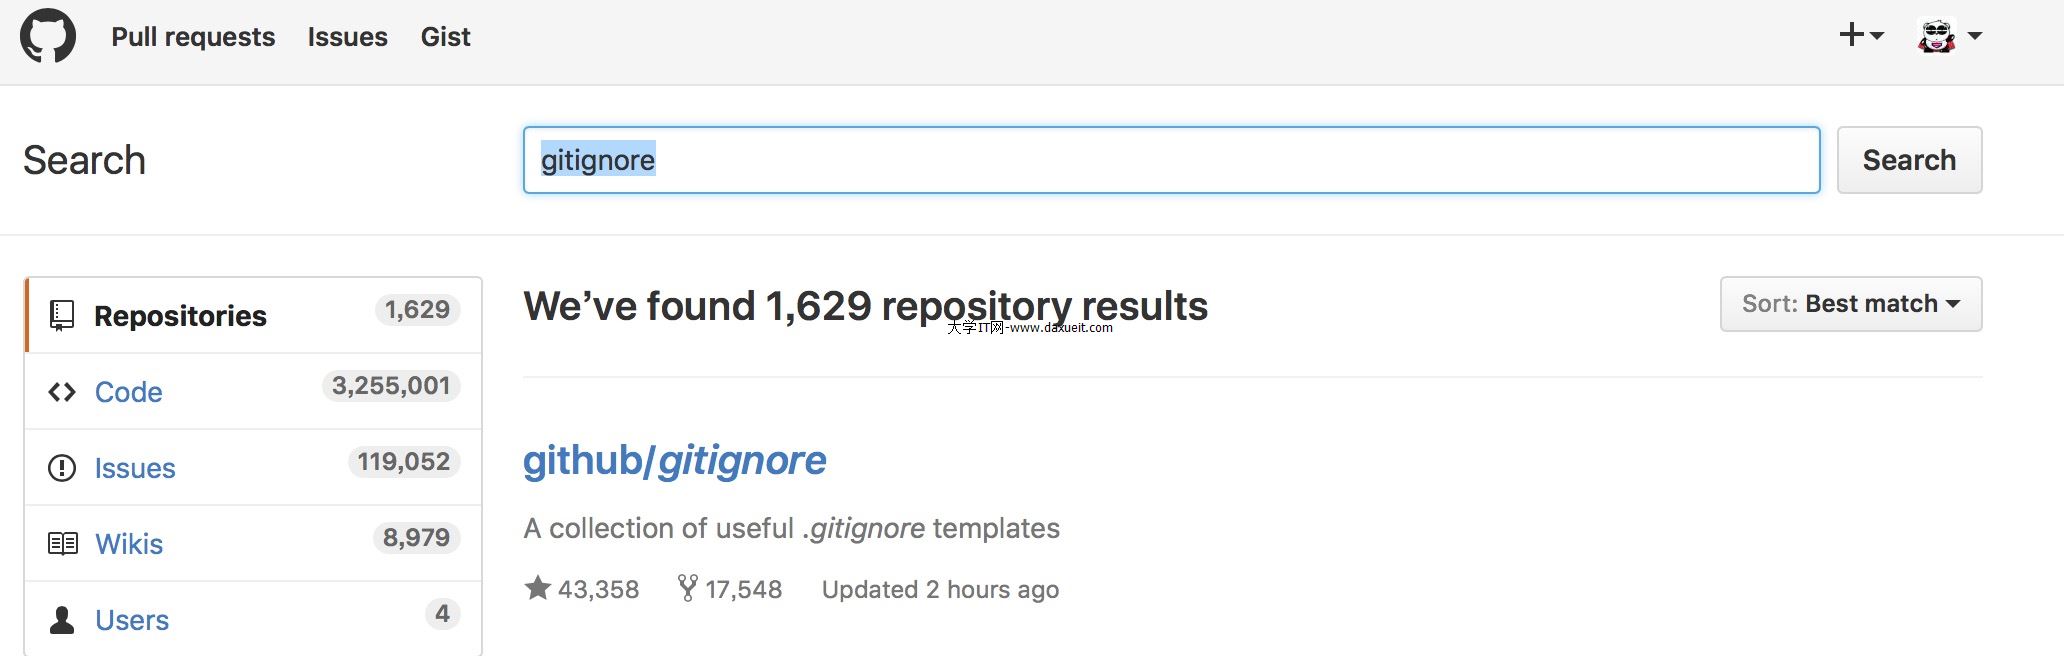Open the user avatar dropdown menu
The width and height of the screenshot is (2064, 656).
[x=1948, y=36]
